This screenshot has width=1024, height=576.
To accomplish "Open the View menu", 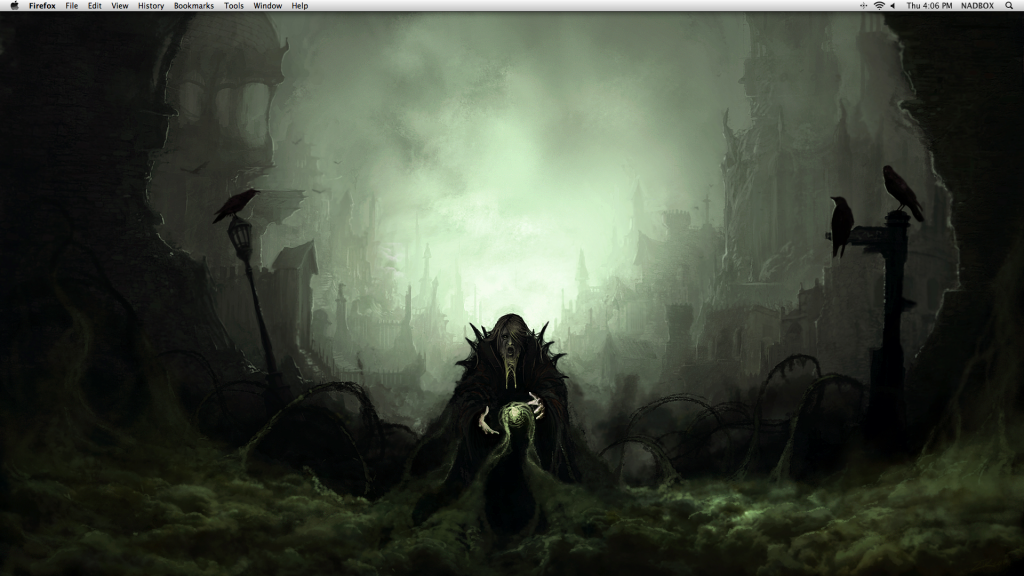I will pos(119,6).
